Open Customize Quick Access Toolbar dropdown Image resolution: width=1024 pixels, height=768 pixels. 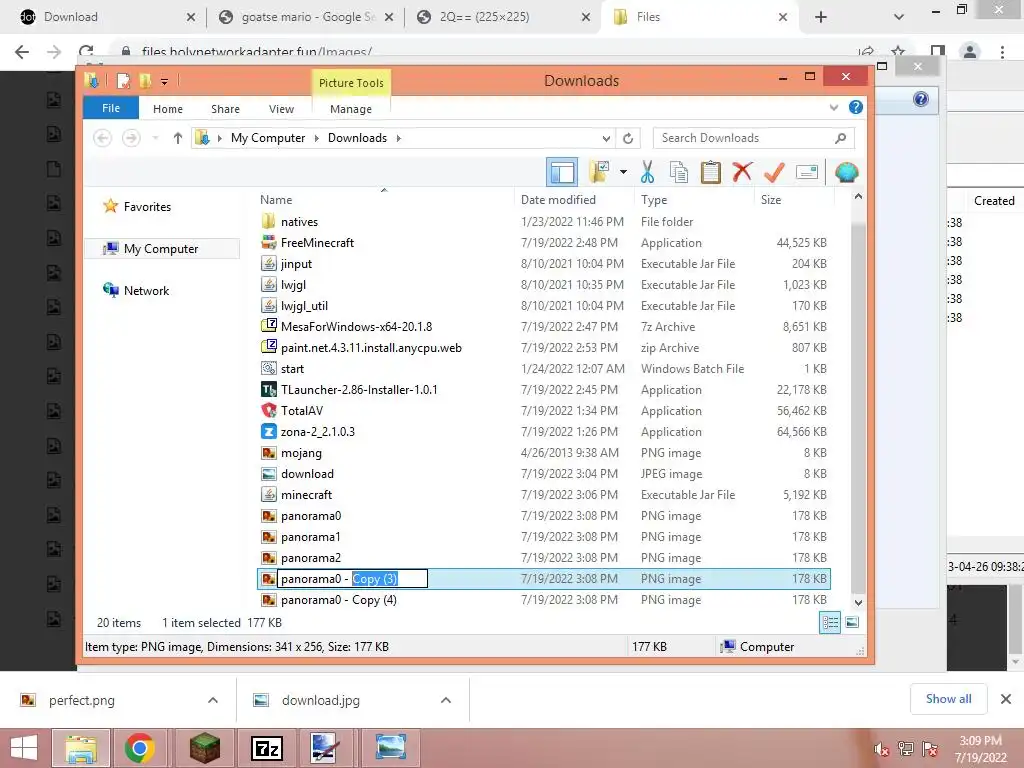[x=165, y=82]
